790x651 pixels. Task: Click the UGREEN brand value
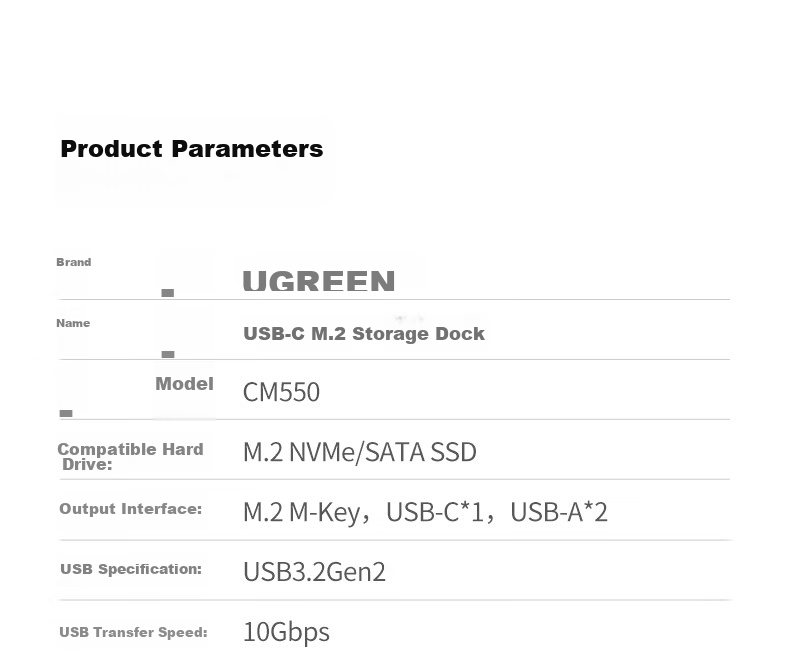click(x=319, y=281)
